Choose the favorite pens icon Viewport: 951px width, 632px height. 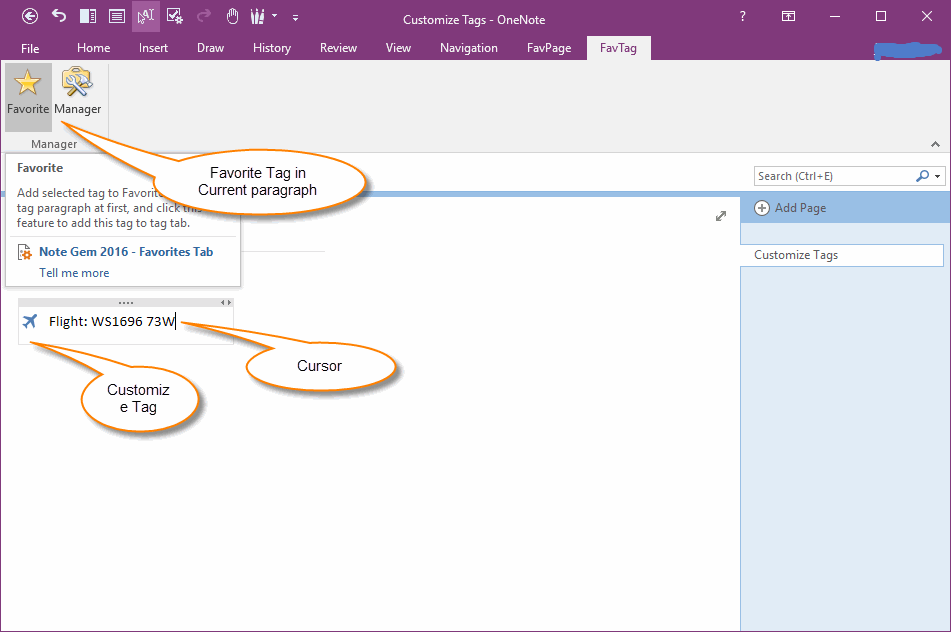(x=258, y=16)
